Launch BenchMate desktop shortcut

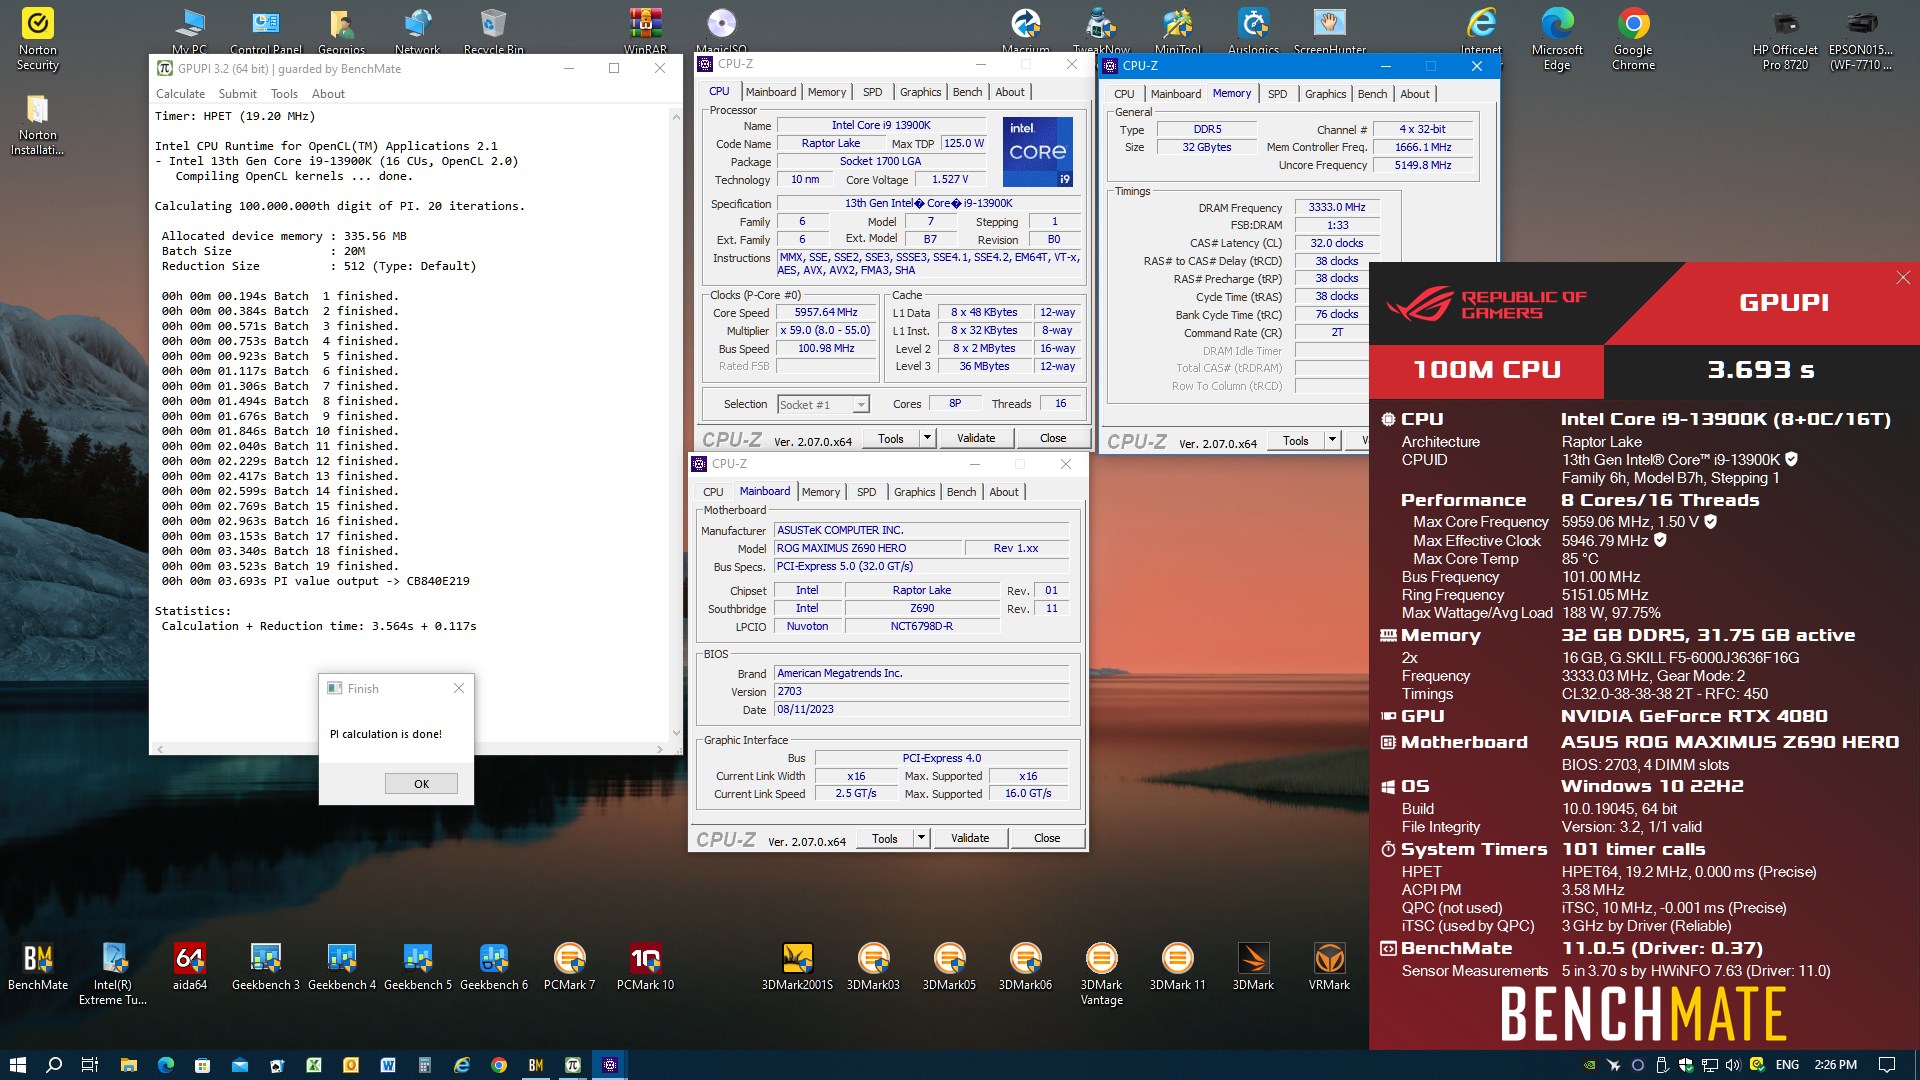pyautogui.click(x=38, y=966)
